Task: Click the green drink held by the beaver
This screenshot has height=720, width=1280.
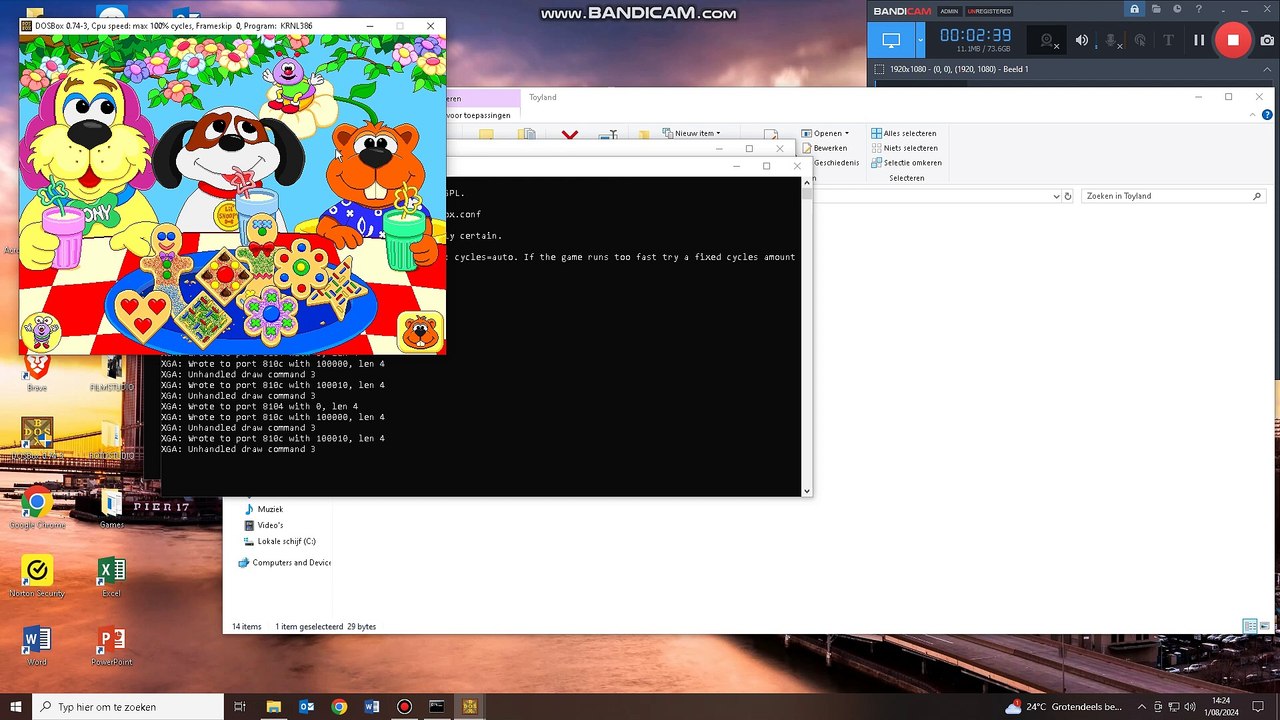Action: 405,240
